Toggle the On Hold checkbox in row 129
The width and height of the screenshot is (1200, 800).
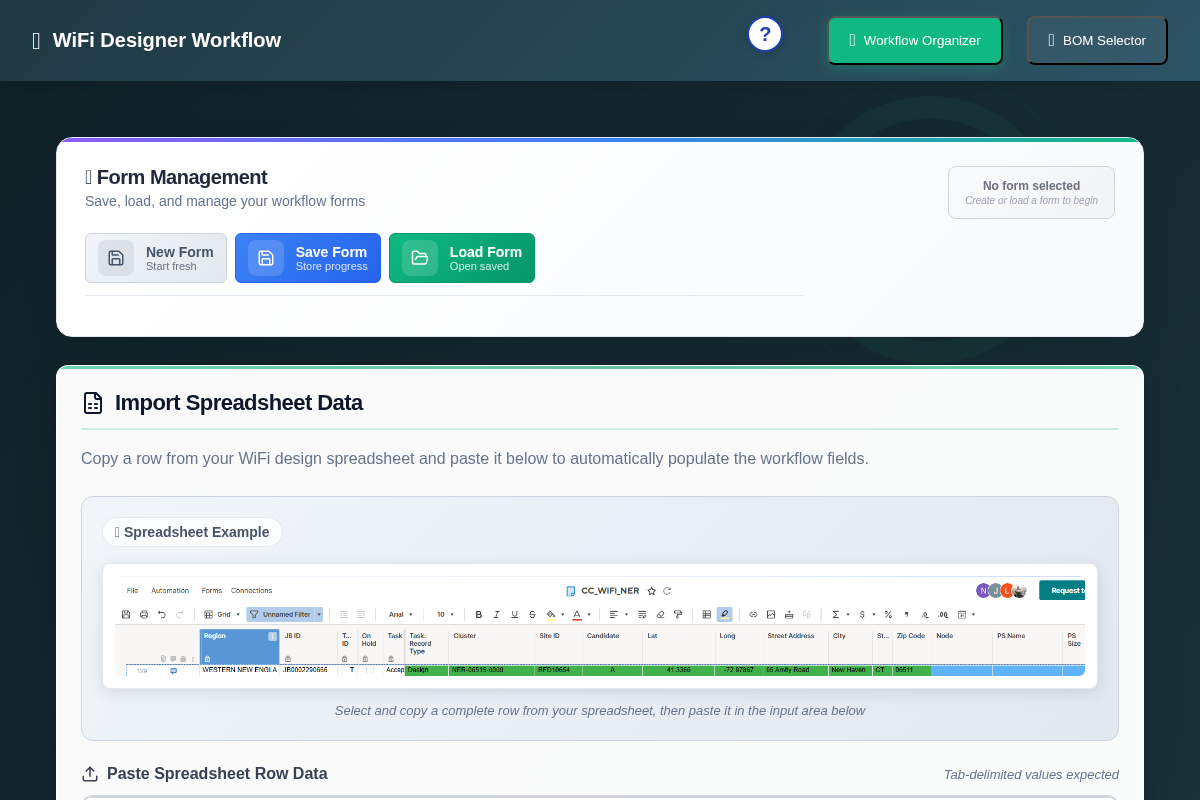(x=369, y=670)
